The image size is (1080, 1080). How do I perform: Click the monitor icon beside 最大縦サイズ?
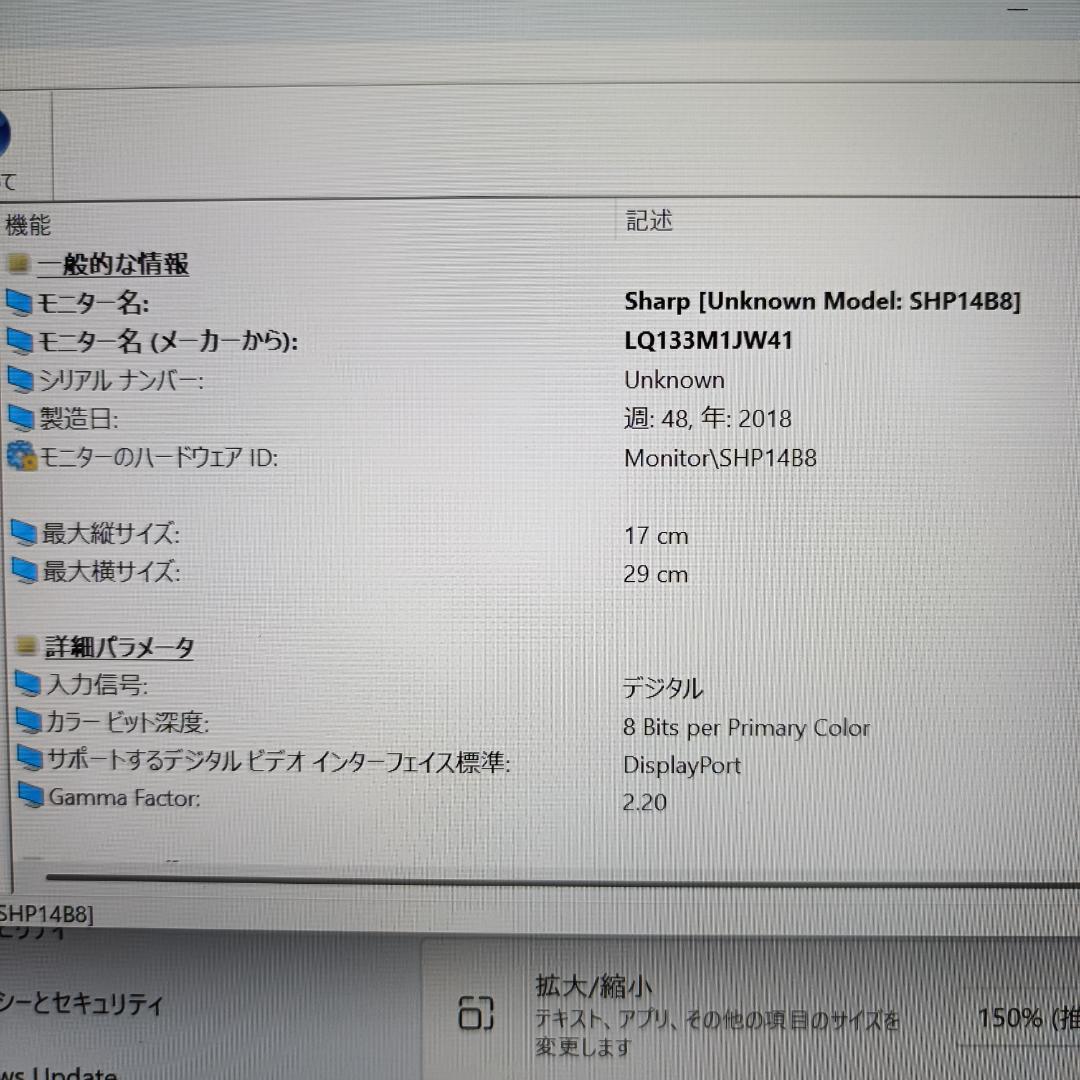click(x=24, y=532)
